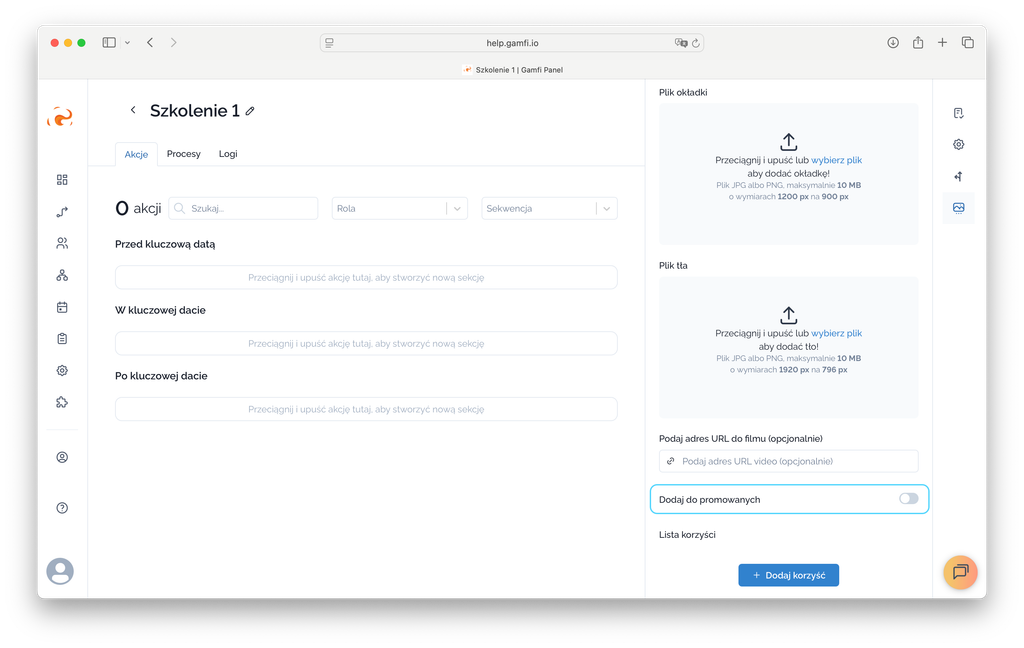
Task: Click the pencil icon next to Szkolenie 1
Action: coord(250,111)
